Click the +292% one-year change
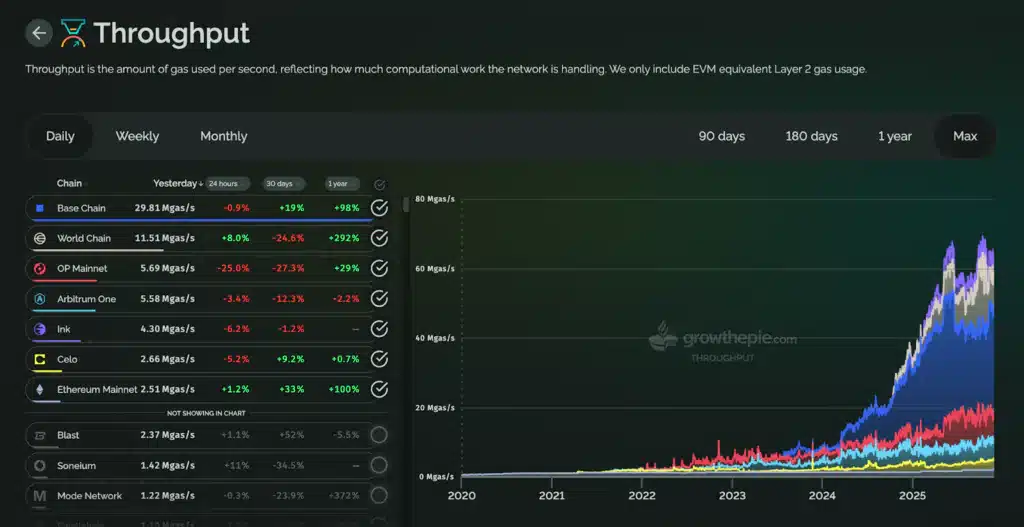 tap(344, 238)
